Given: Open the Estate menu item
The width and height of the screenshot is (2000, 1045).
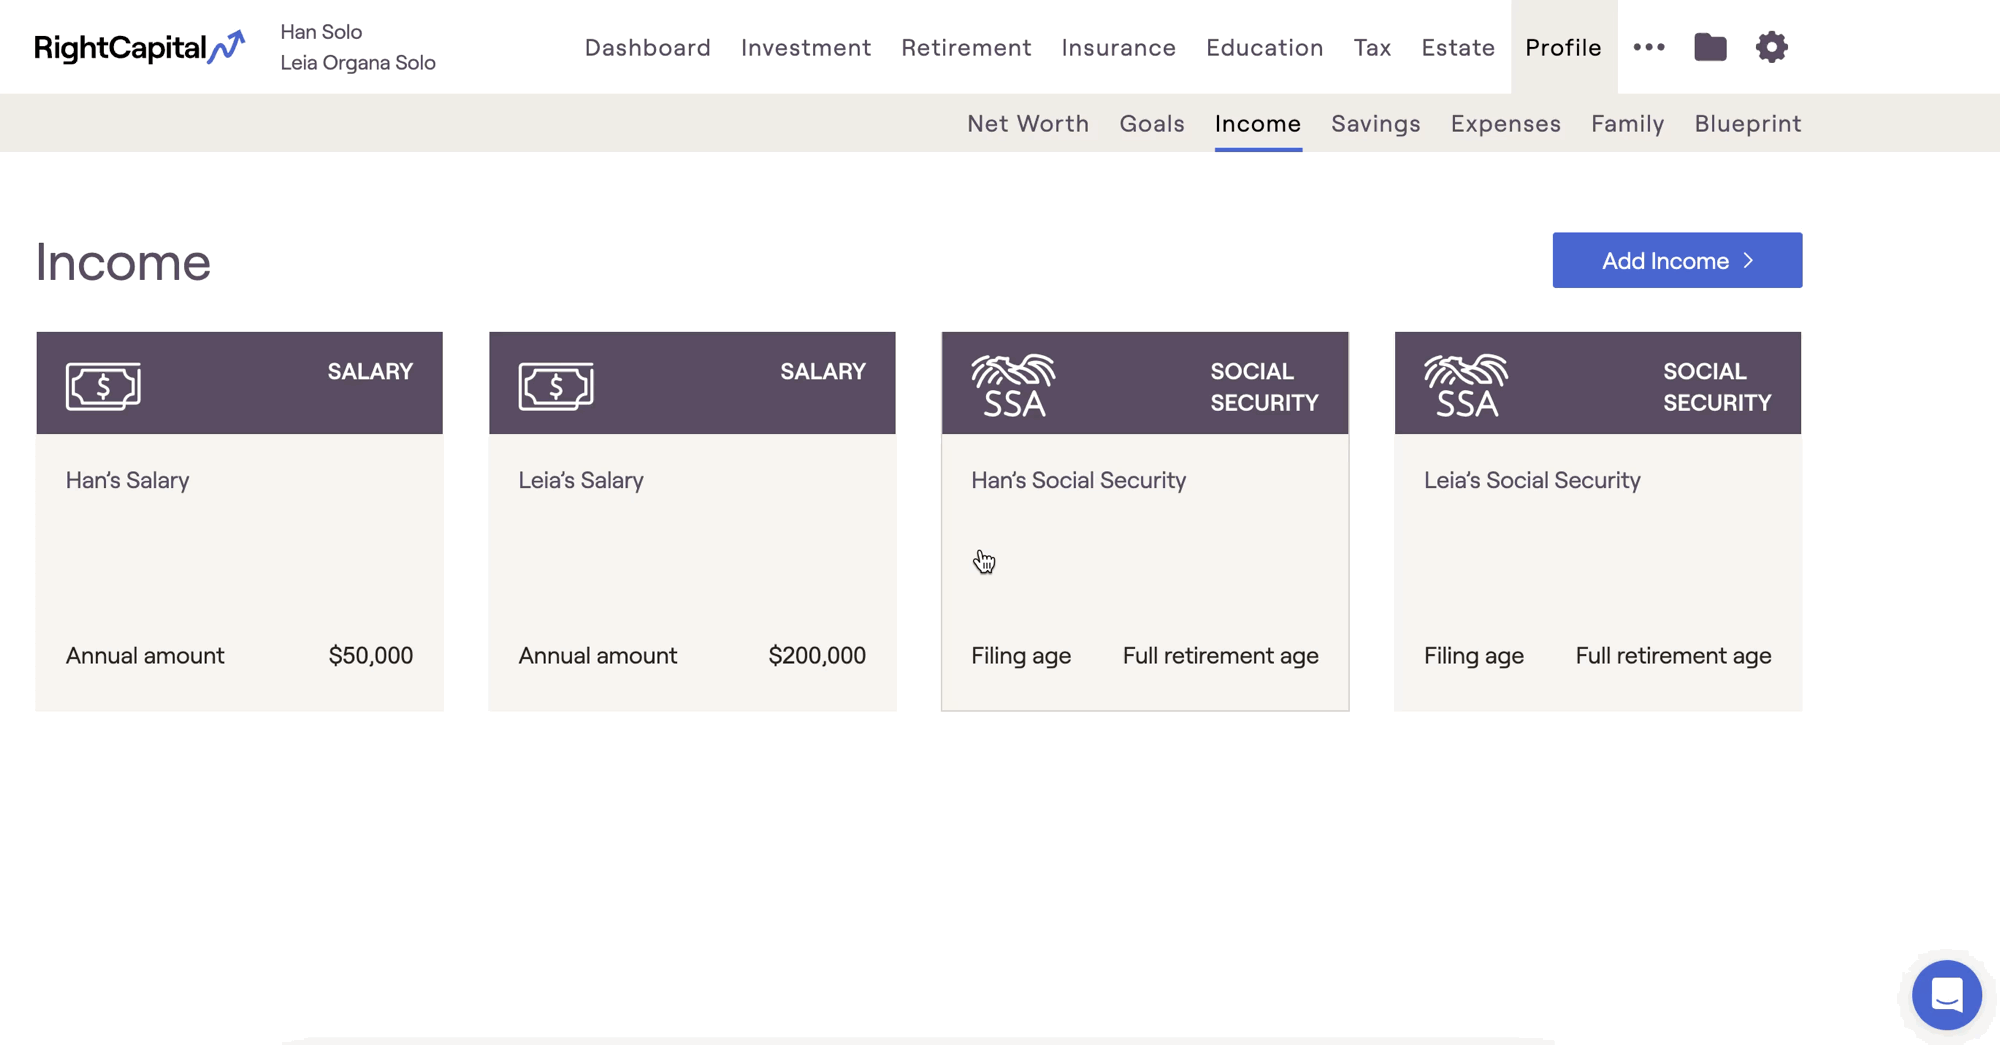Looking at the screenshot, I should (1458, 47).
